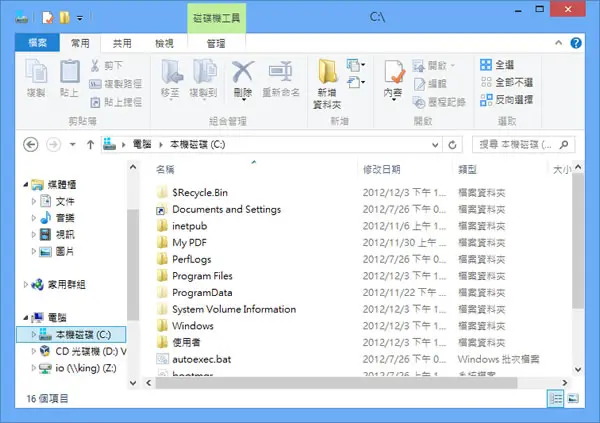The width and height of the screenshot is (600, 423).
Task: Click the refresh icon beside address bar
Action: 452,145
